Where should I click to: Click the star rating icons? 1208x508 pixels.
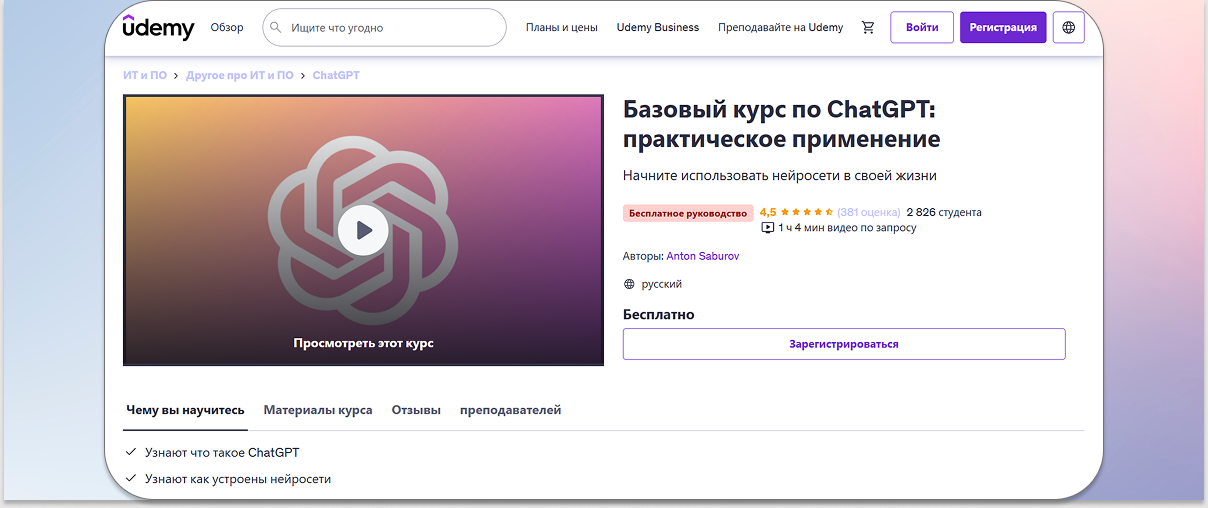coord(806,212)
